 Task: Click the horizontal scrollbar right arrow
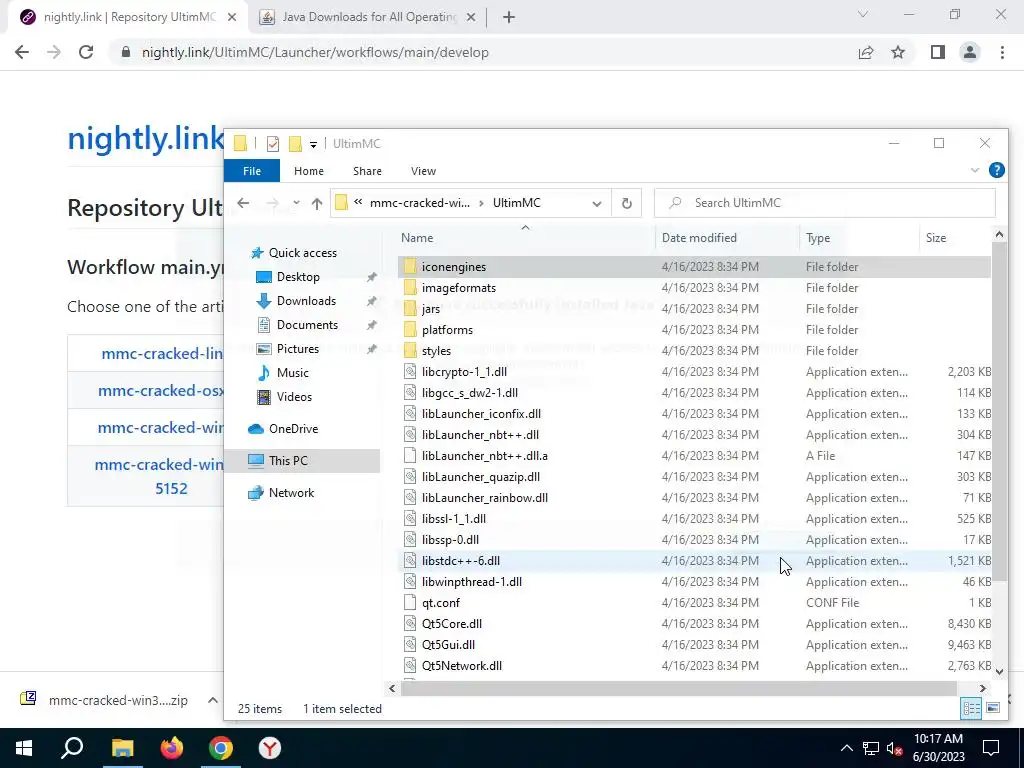[982, 688]
